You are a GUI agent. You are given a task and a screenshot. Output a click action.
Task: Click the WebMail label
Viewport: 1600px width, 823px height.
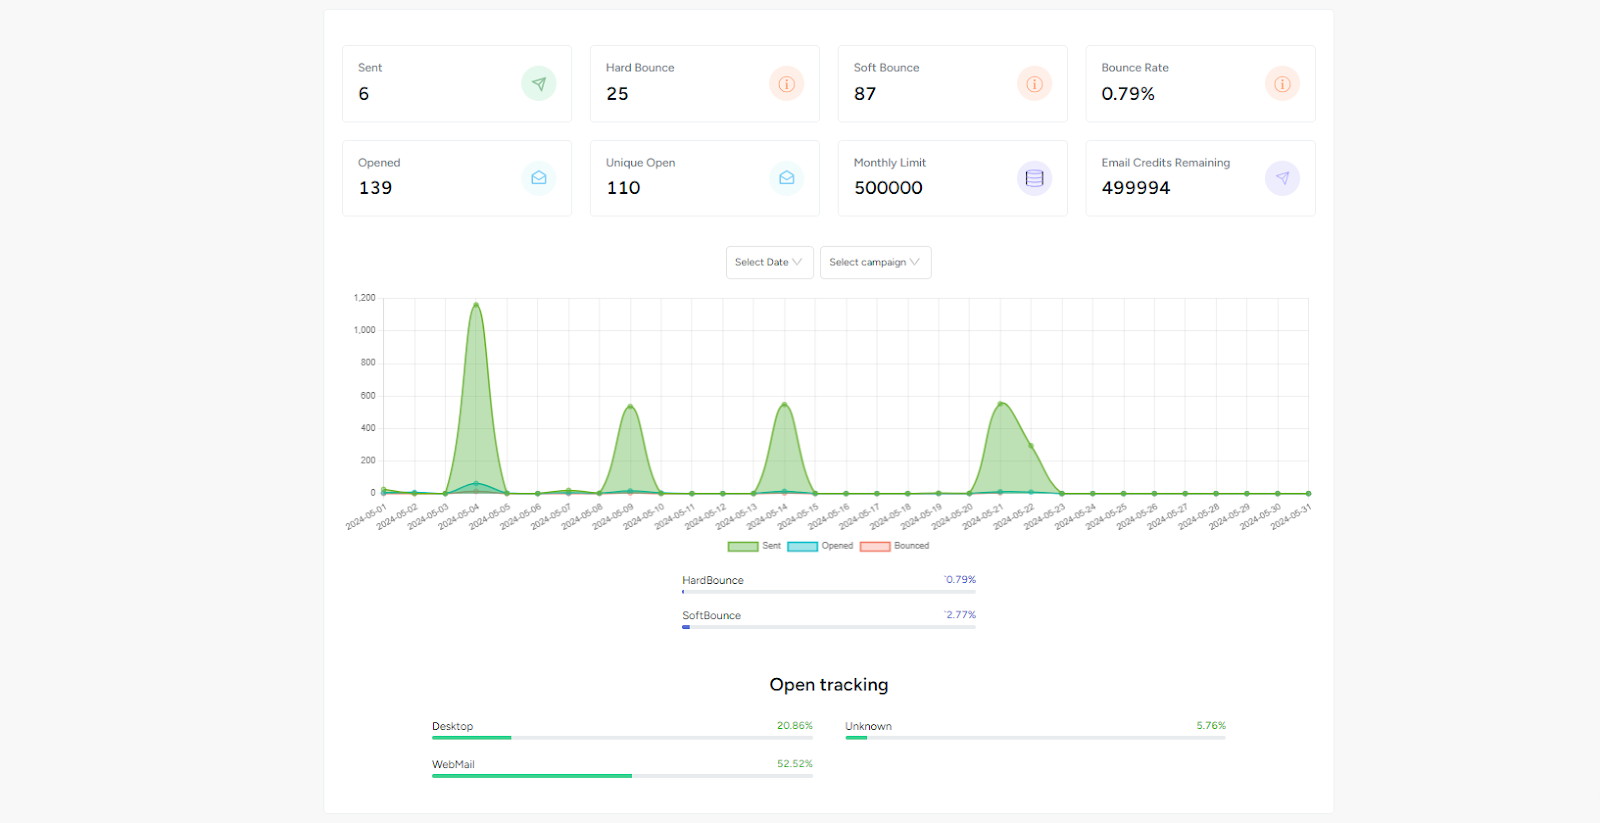click(453, 765)
